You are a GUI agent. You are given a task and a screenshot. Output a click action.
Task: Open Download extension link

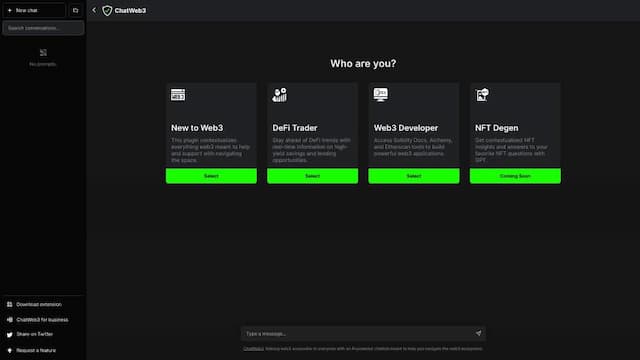pos(39,304)
